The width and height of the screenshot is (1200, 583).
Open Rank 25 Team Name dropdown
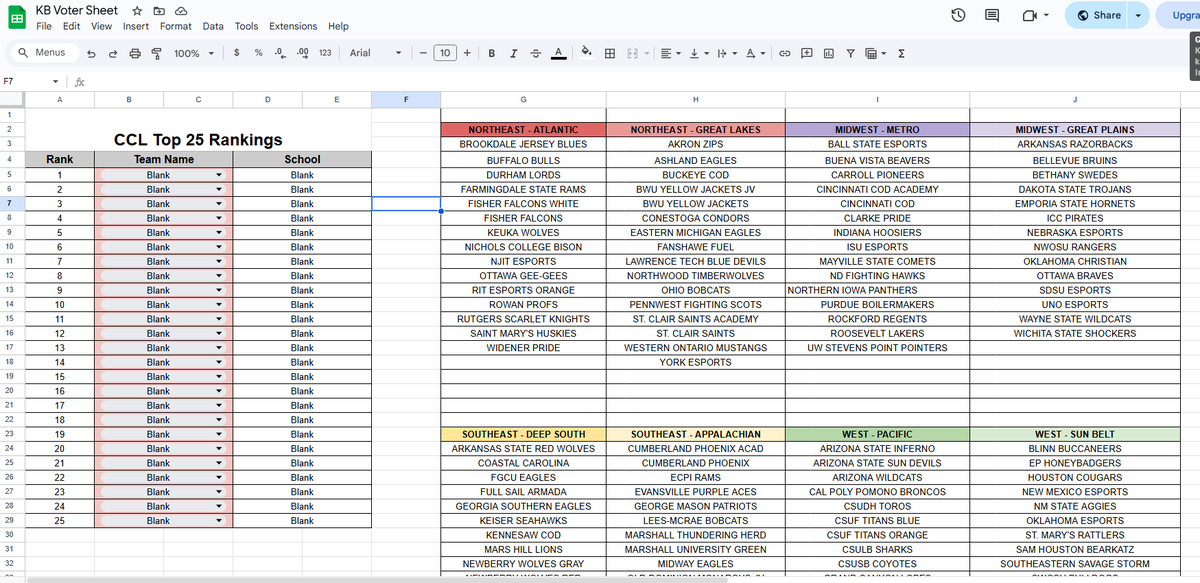coord(219,521)
